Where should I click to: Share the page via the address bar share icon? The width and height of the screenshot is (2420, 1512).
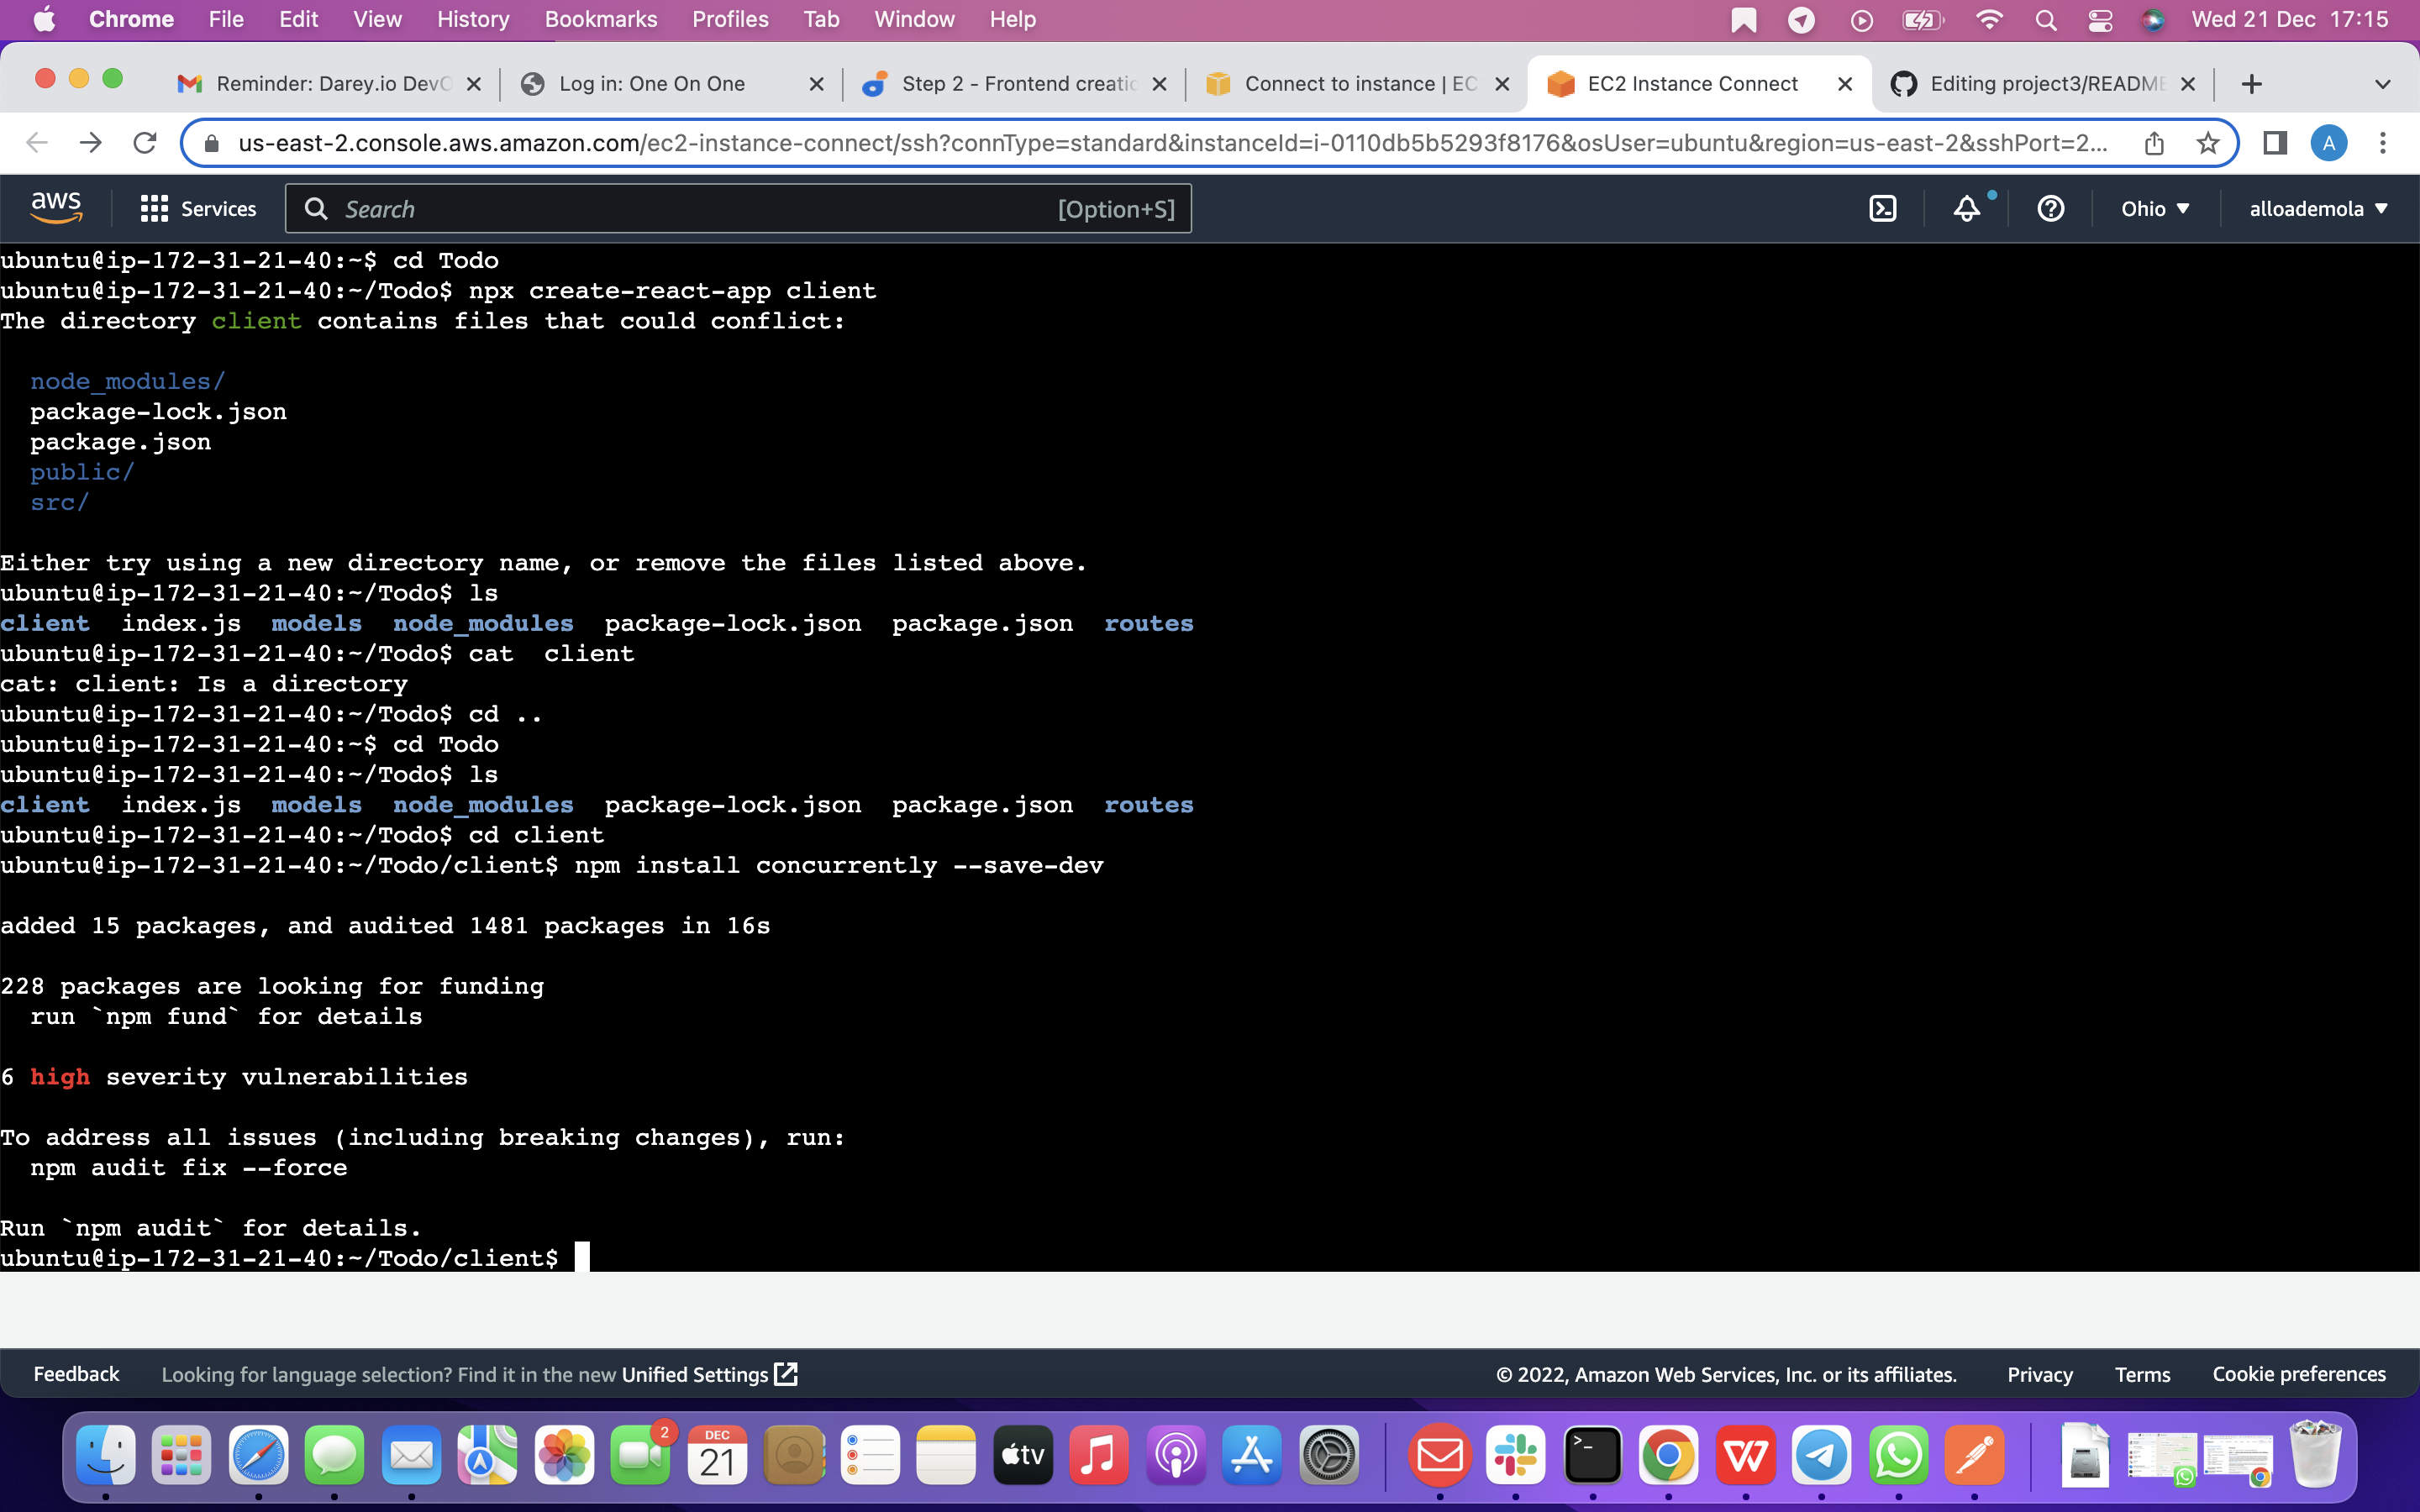pyautogui.click(x=2155, y=143)
